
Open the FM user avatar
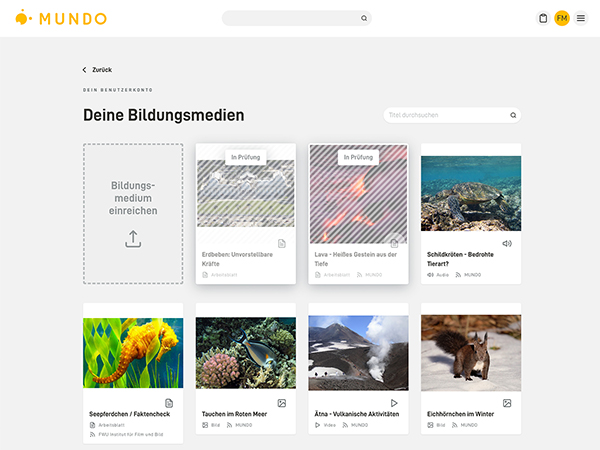[x=562, y=18]
